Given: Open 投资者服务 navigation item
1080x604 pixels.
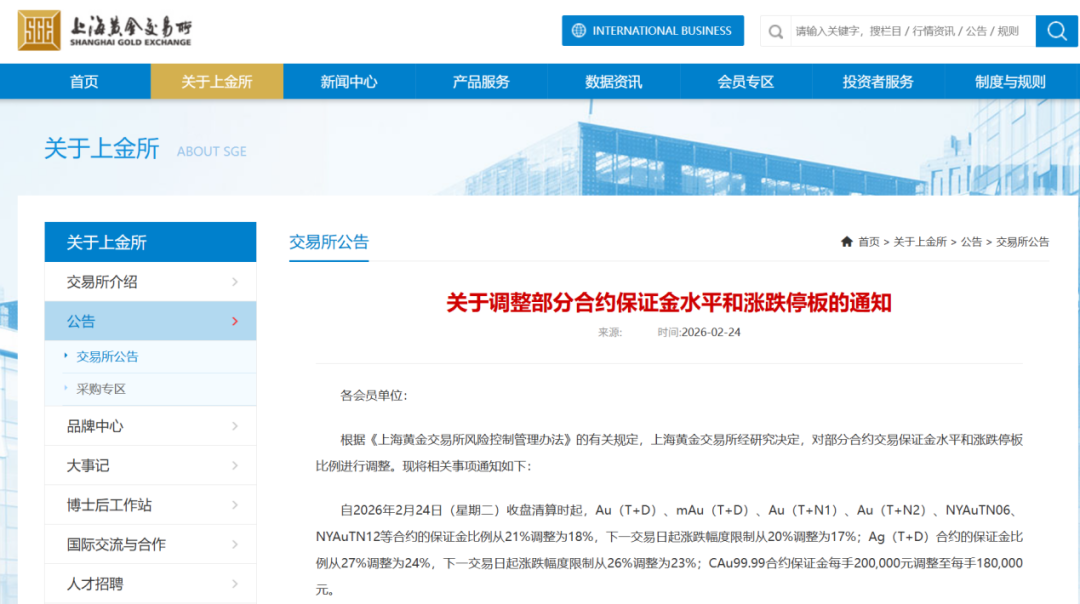Looking at the screenshot, I should (x=878, y=81).
